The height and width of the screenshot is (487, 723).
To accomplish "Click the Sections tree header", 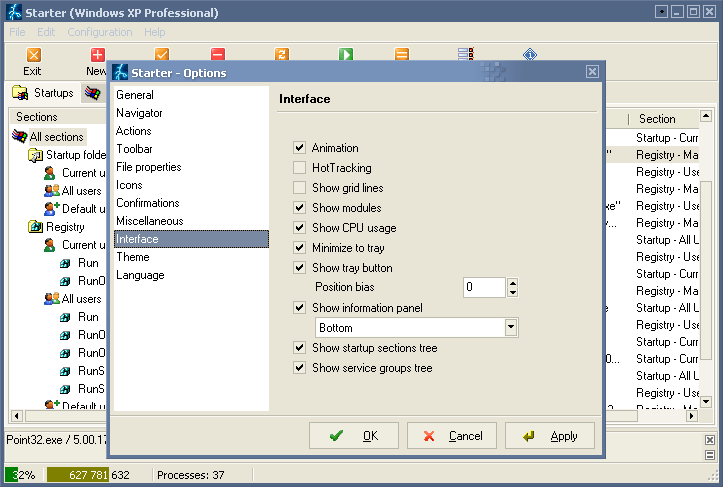I will tap(59, 117).
